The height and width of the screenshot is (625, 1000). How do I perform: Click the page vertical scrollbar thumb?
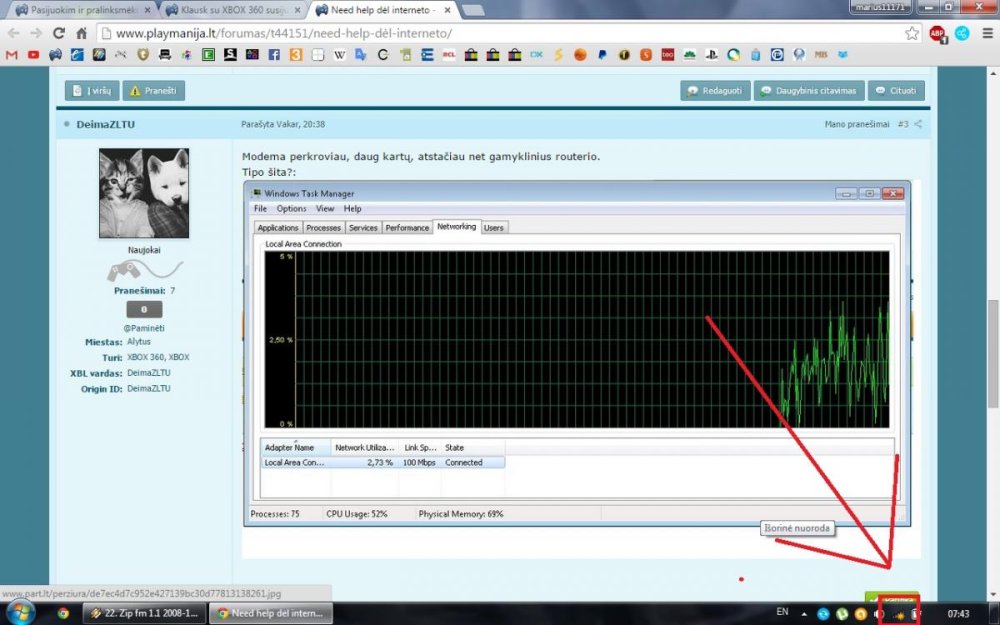993,354
